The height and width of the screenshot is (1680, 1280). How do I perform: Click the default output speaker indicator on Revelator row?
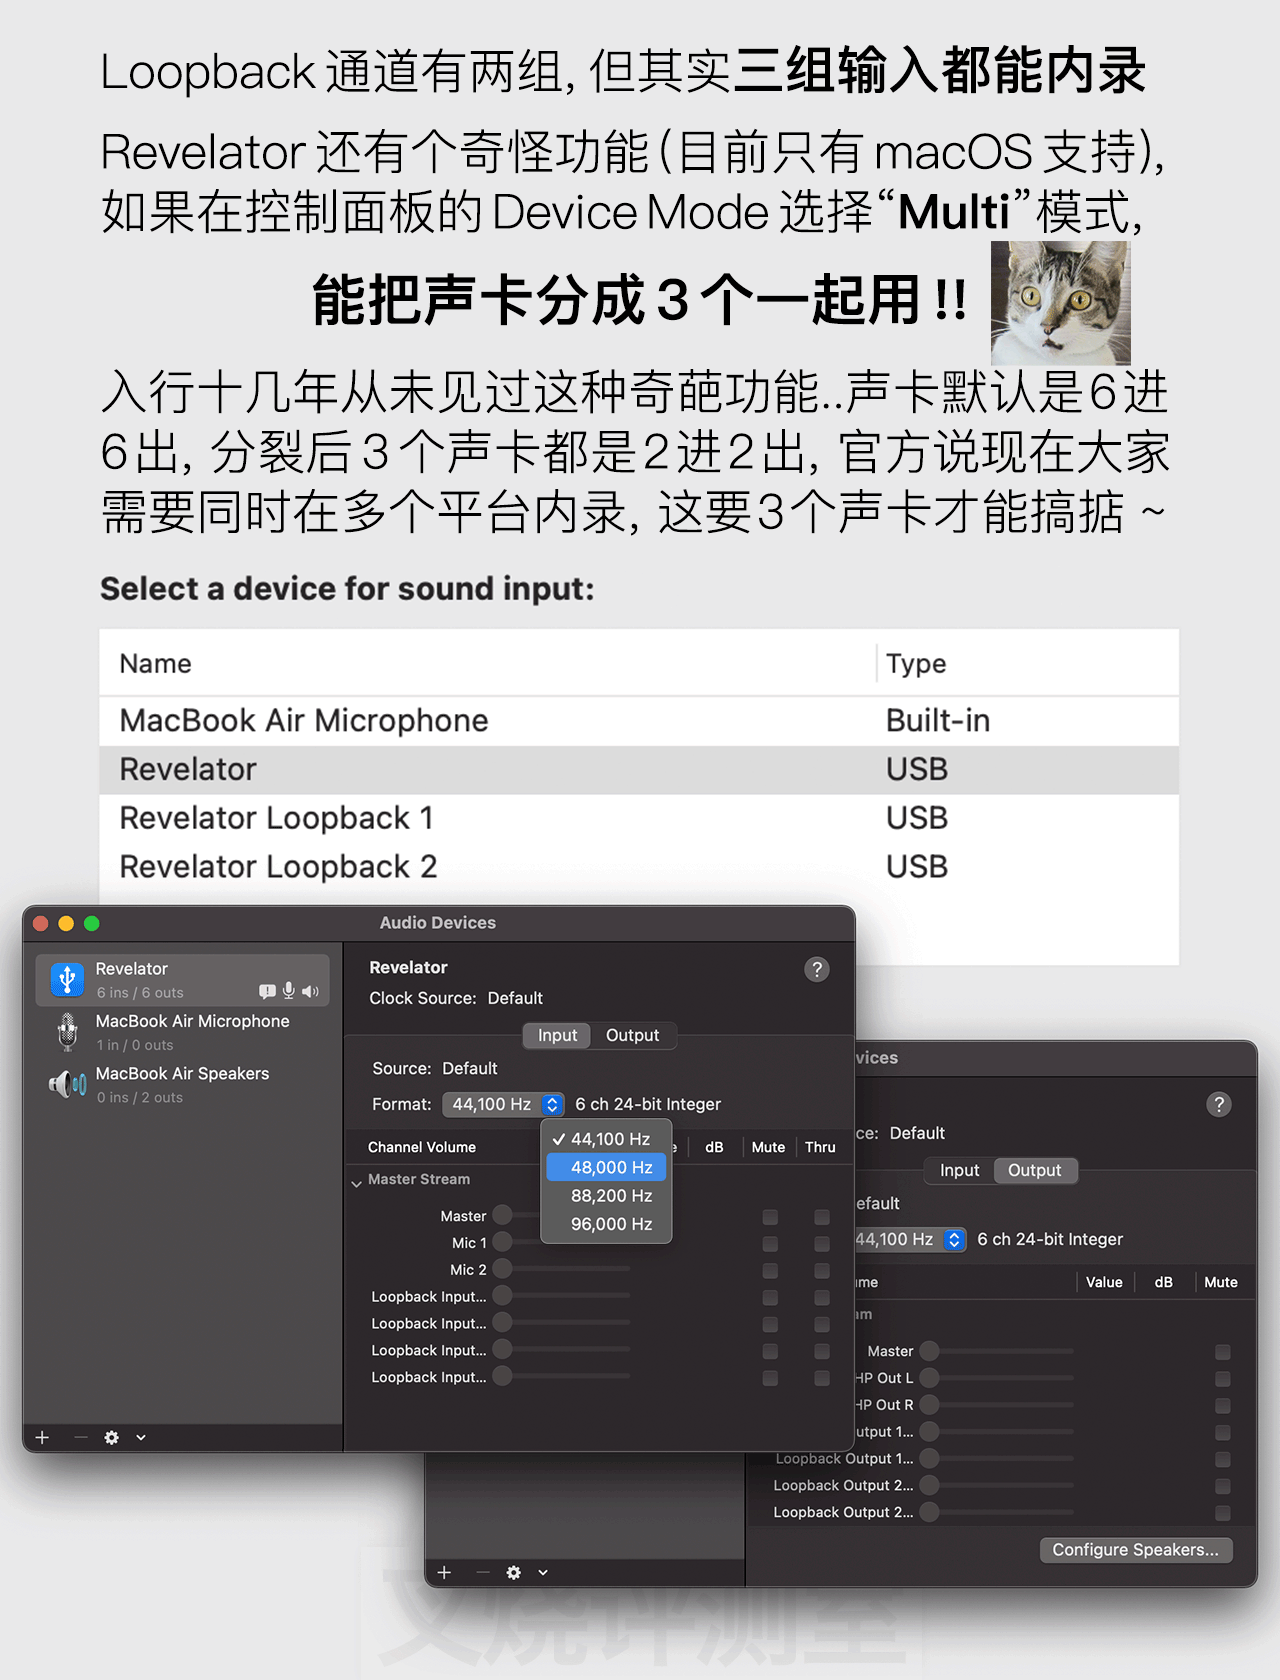pyautogui.click(x=311, y=991)
